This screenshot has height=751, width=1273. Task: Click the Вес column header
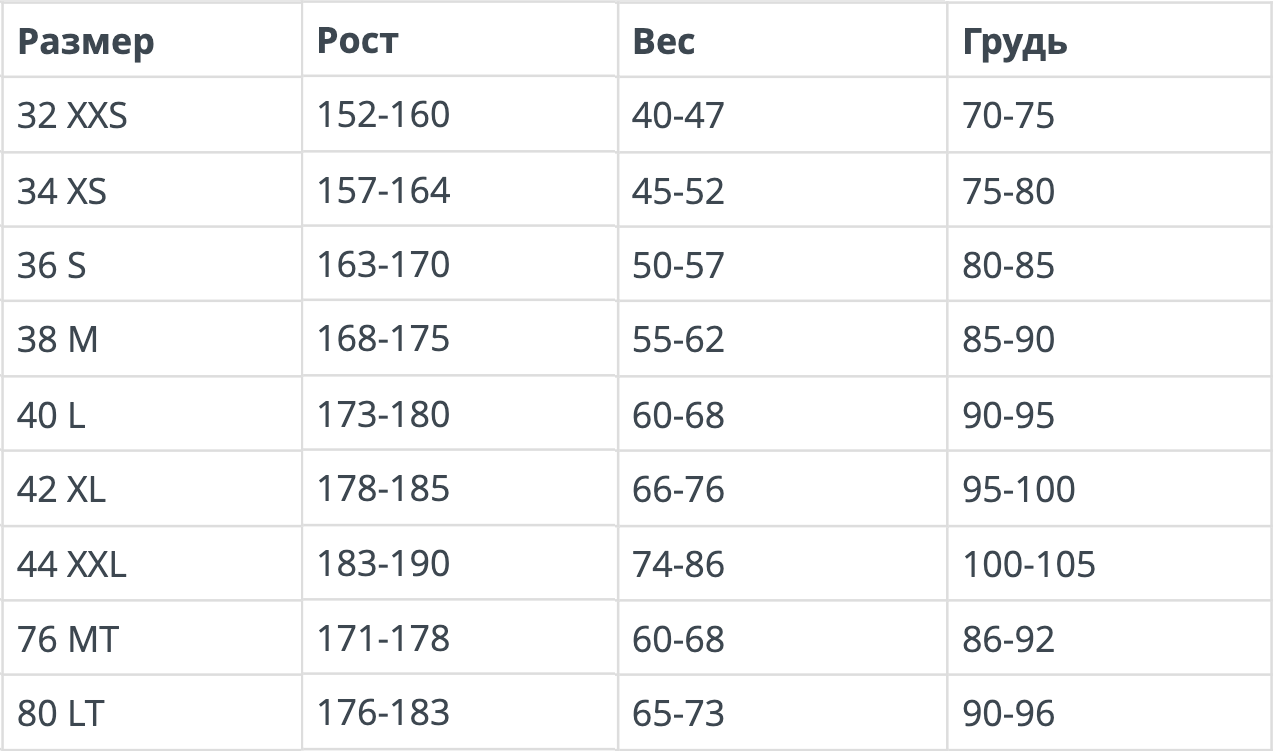(663, 41)
